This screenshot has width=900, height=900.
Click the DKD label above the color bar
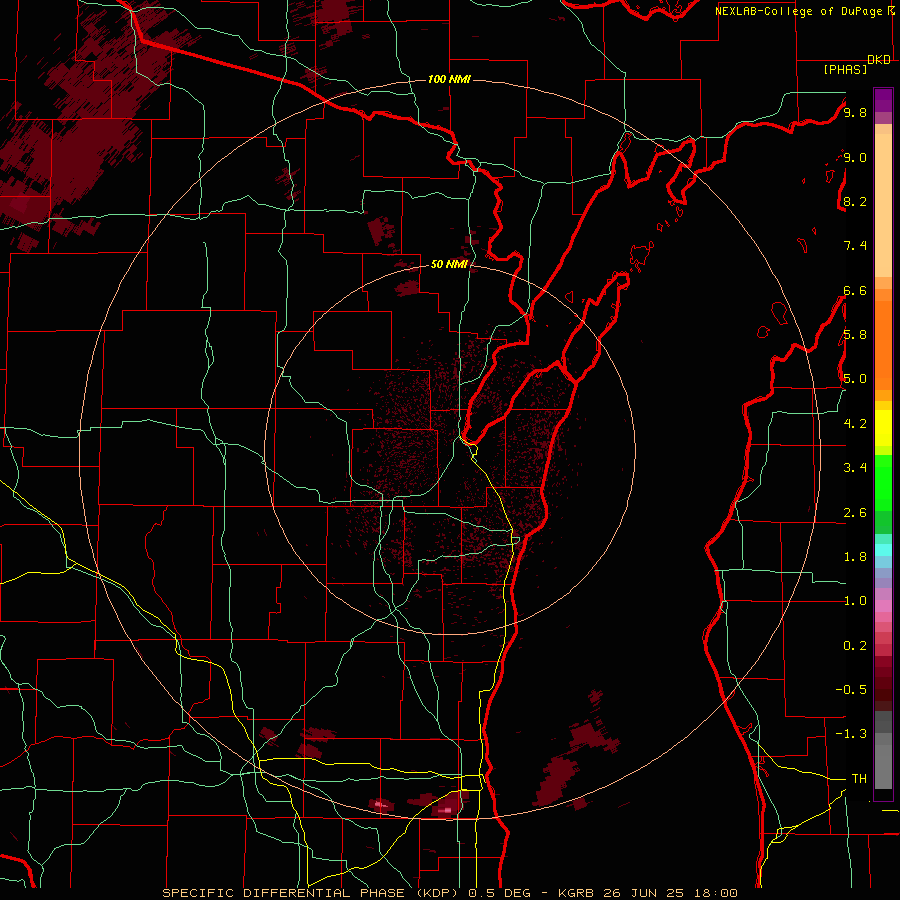click(x=879, y=60)
